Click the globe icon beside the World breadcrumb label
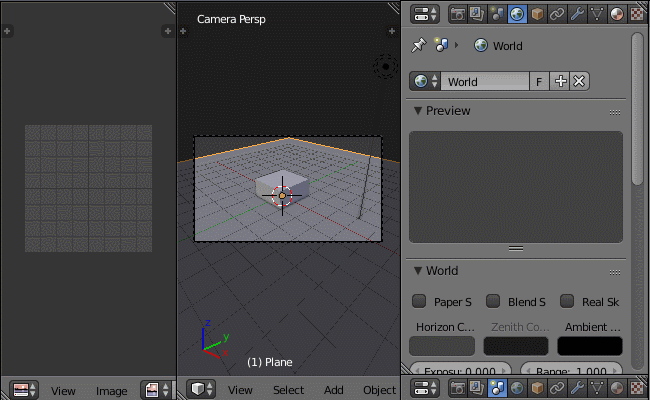The width and height of the screenshot is (650, 400). point(481,45)
